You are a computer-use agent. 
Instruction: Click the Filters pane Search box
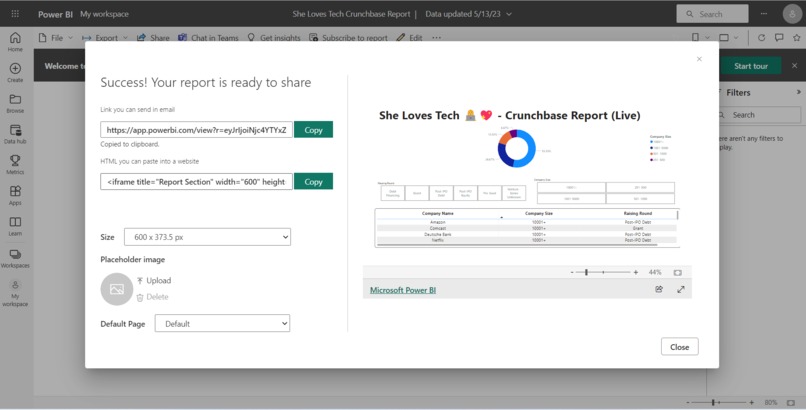click(x=759, y=115)
